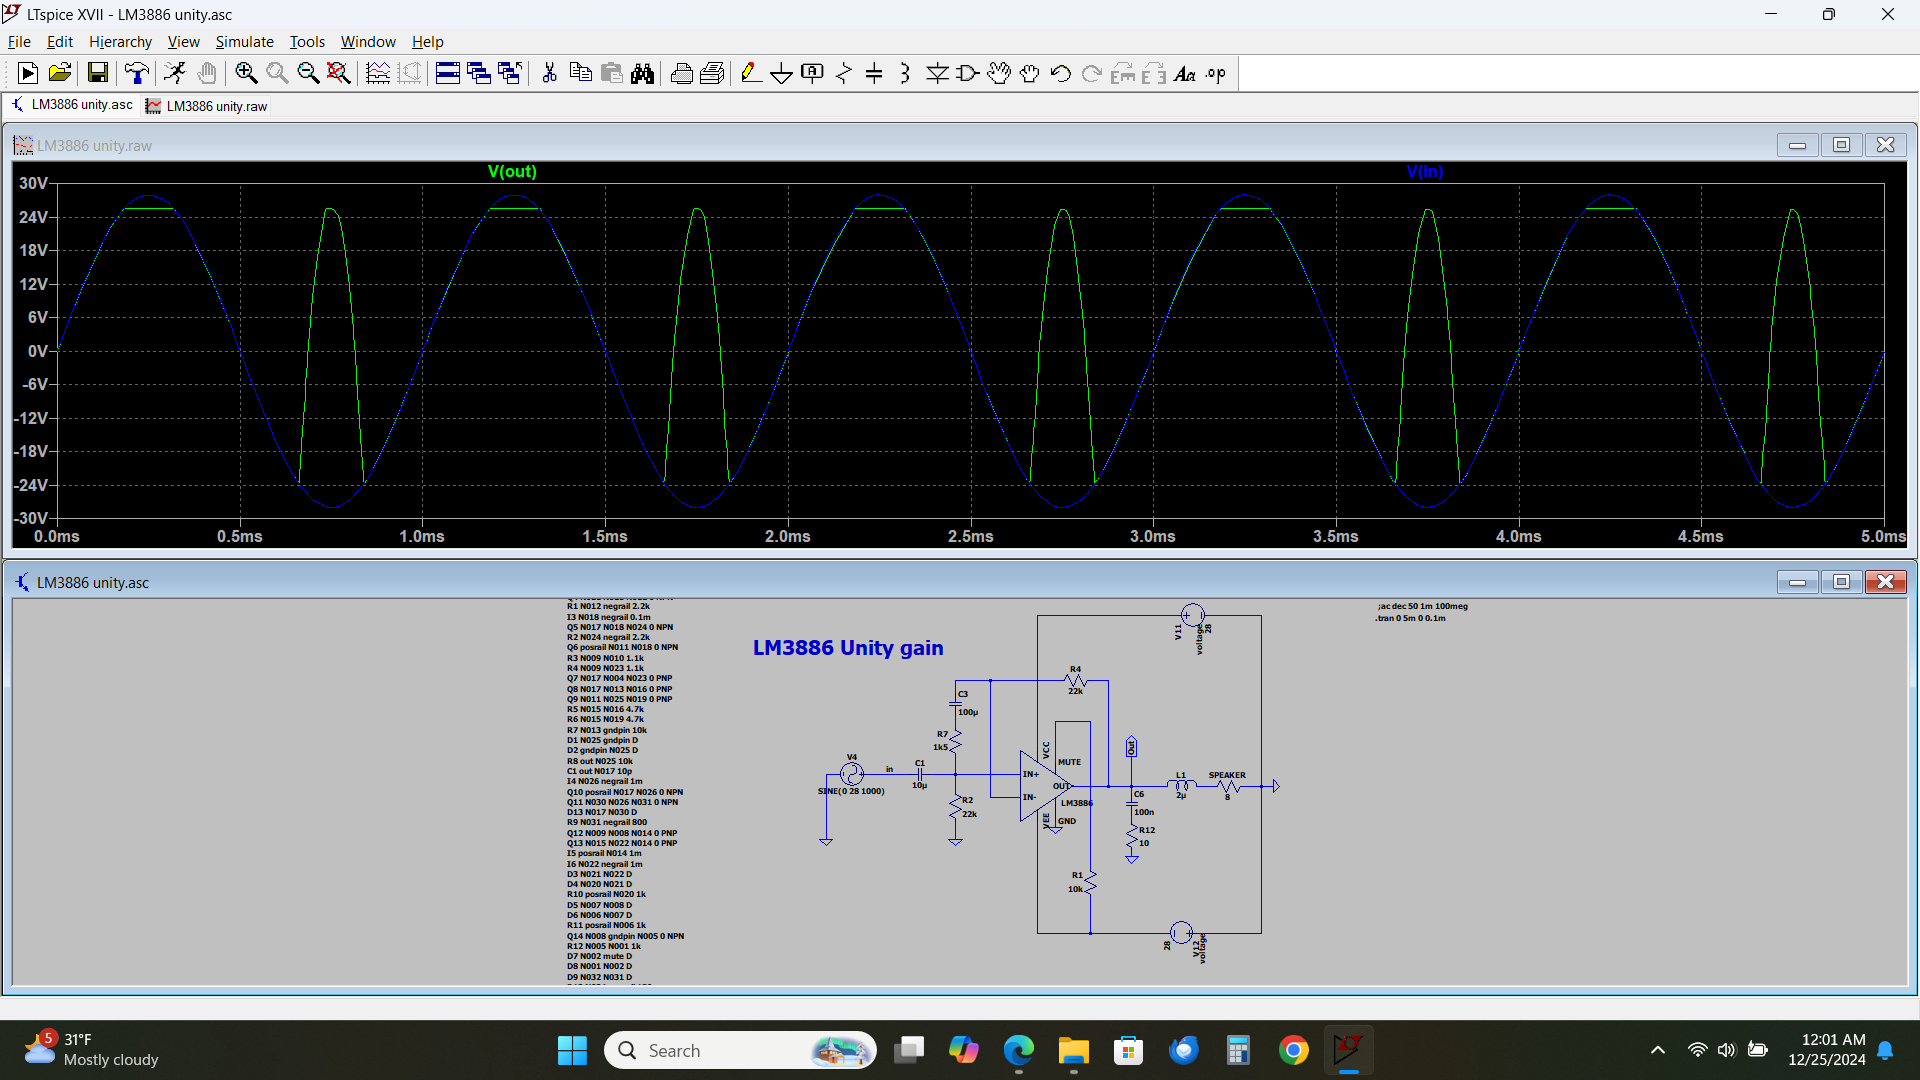
Task: Open the Hierarchy menu
Action: 120,41
